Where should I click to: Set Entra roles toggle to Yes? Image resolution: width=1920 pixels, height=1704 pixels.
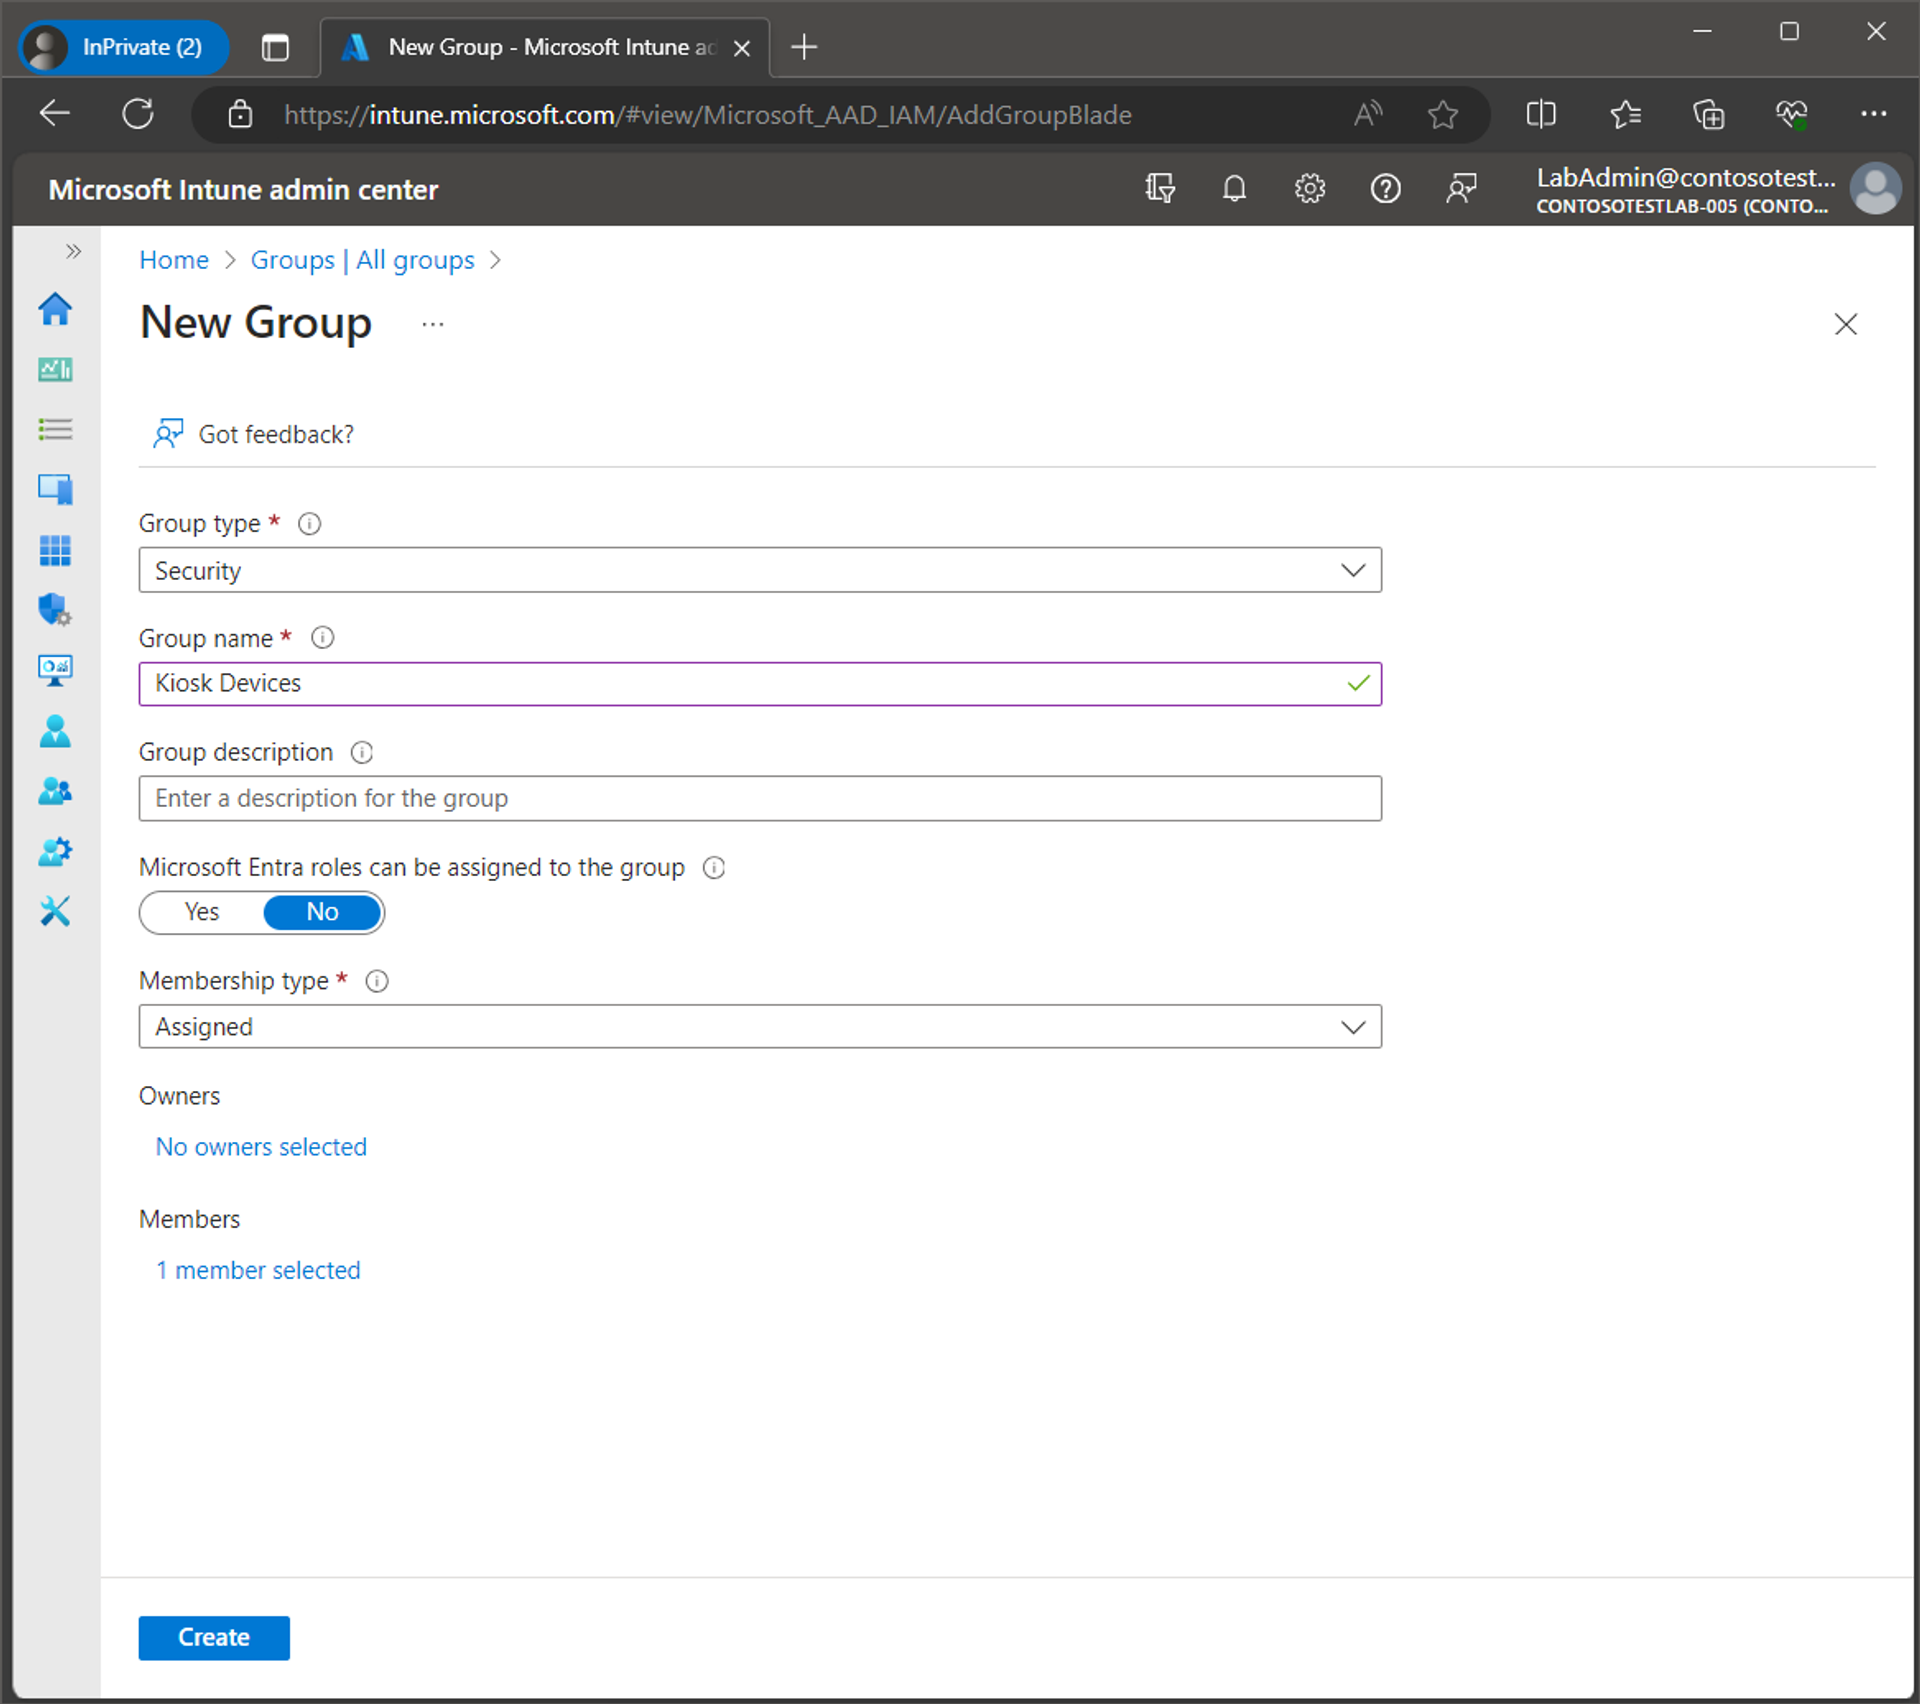click(x=202, y=913)
